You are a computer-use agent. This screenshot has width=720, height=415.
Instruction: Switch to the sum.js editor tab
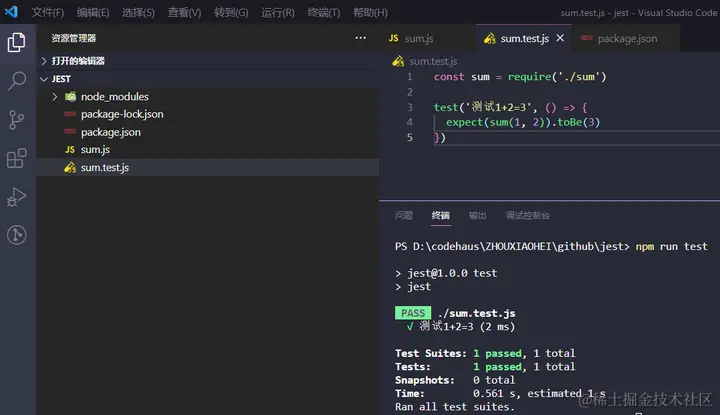pyautogui.click(x=427, y=38)
